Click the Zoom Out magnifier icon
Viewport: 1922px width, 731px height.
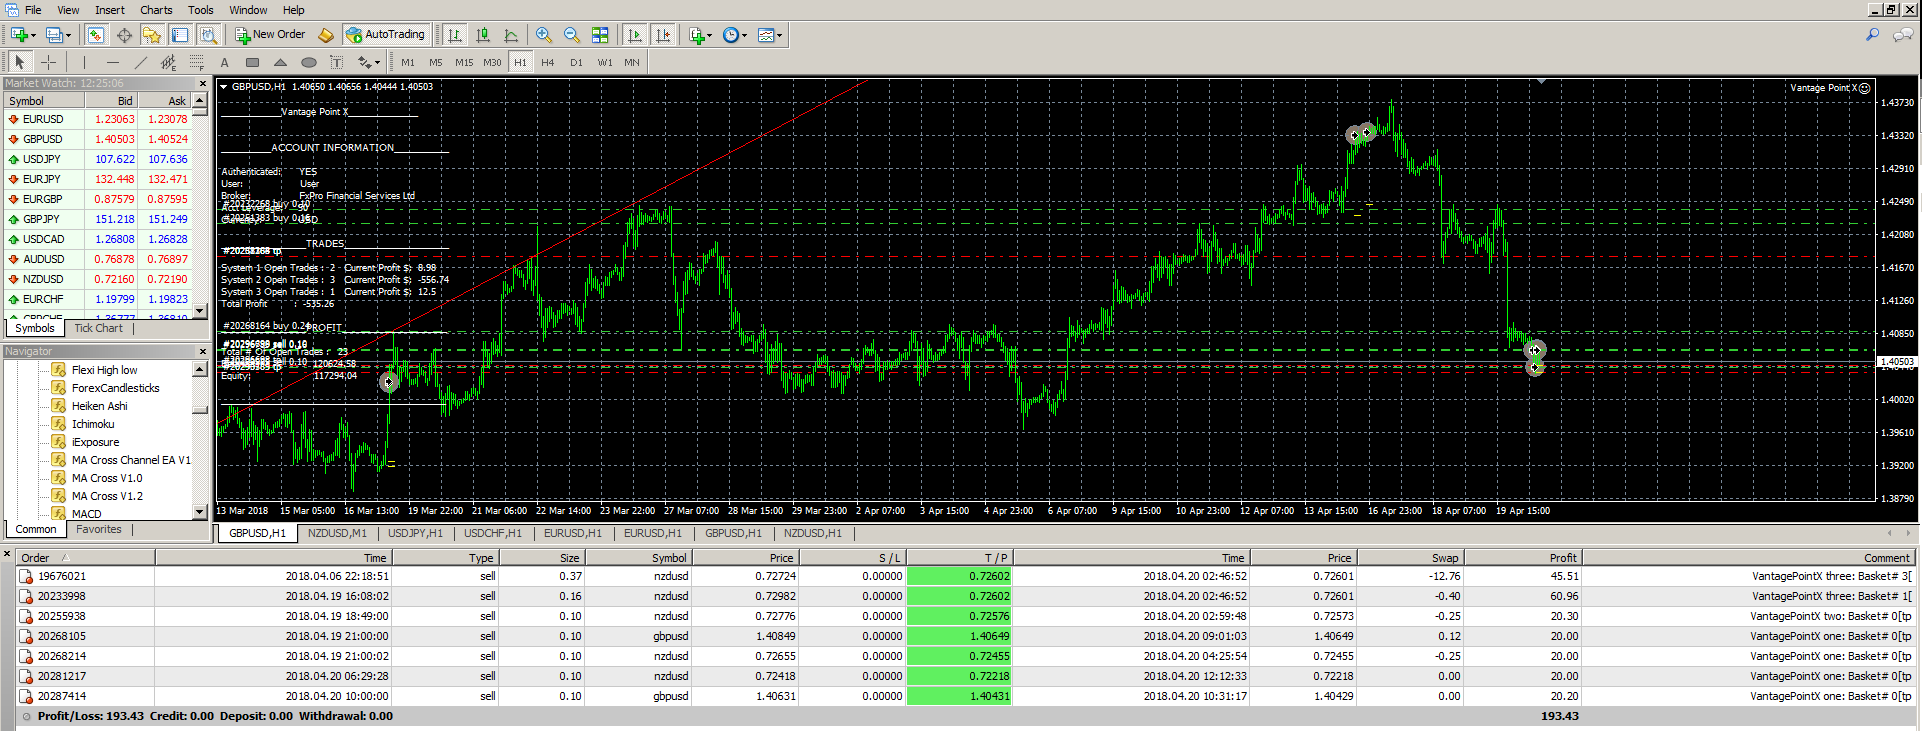571,35
